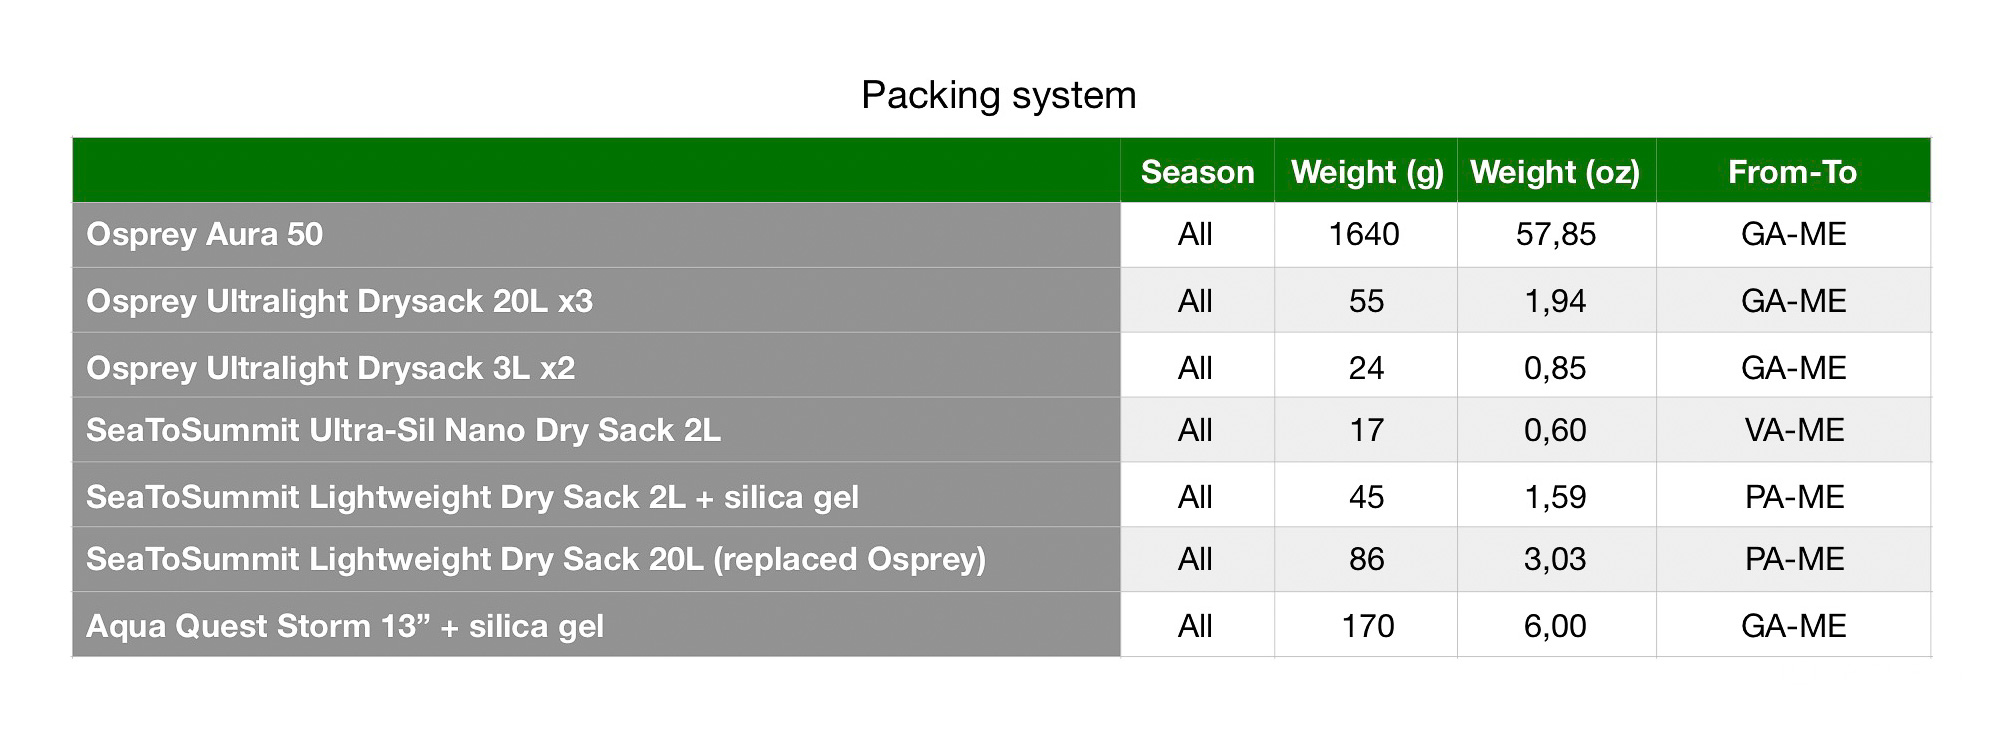The image size is (1992, 731).
Task: Select the Dry Sack 20L replaced Osprey cell
Action: 596,559
